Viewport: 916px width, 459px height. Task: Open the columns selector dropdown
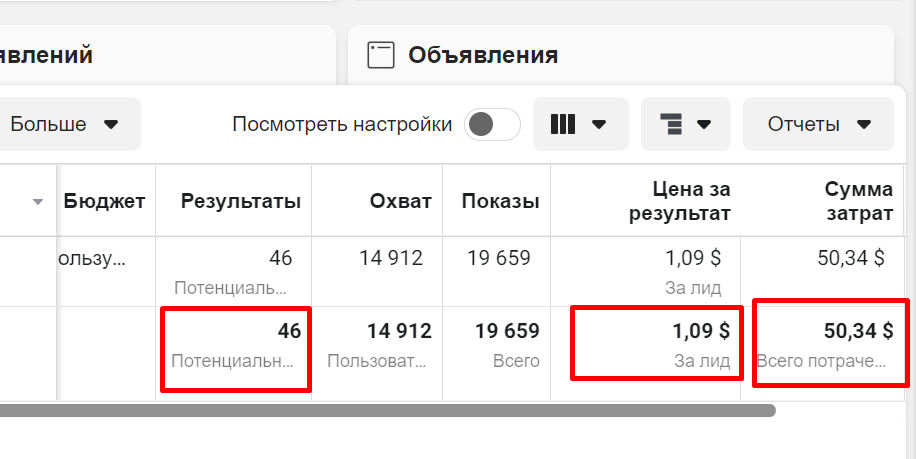[x=580, y=124]
